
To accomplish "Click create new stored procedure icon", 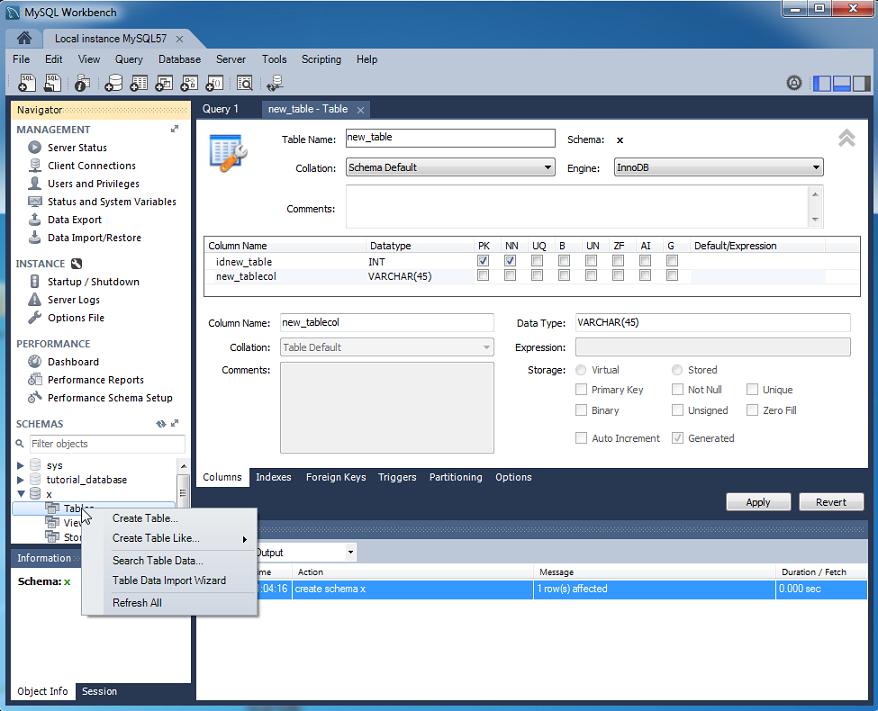I will 189,83.
